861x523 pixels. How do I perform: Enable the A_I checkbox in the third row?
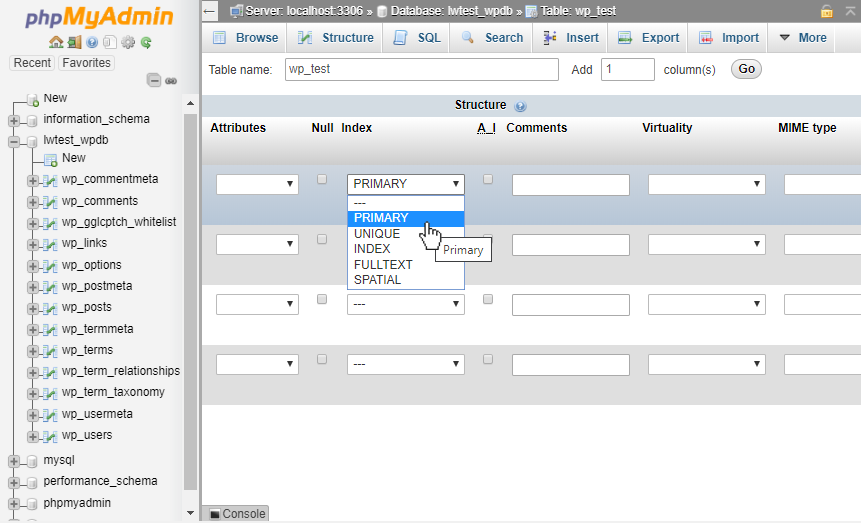[488, 299]
